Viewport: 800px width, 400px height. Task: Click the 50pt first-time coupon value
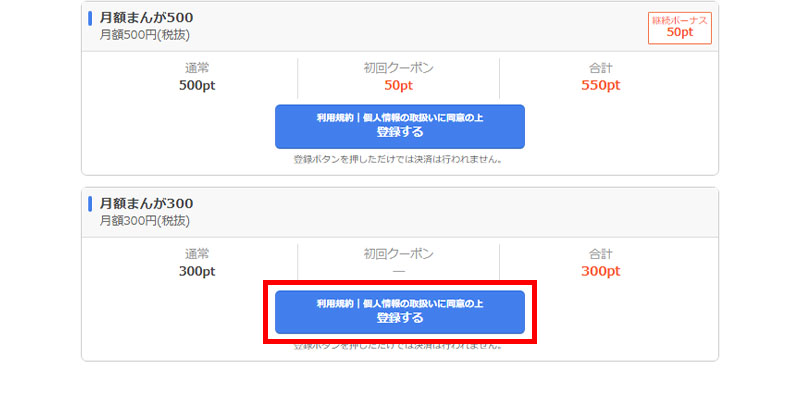[399, 85]
